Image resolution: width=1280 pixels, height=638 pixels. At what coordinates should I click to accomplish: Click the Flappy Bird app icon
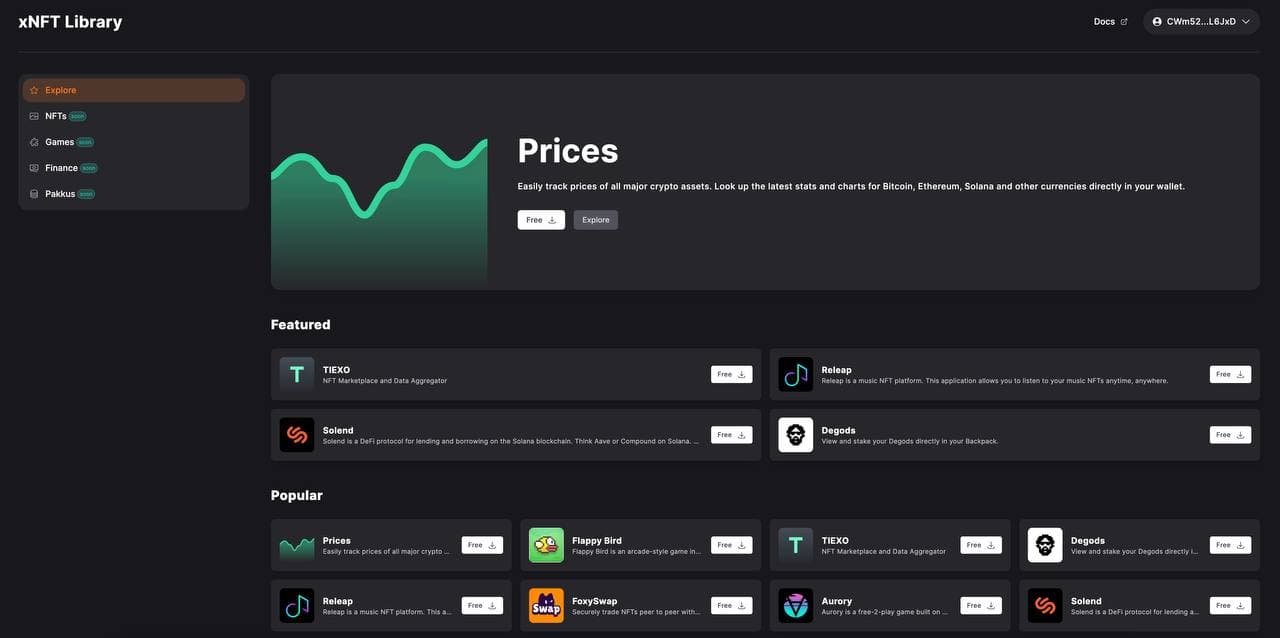[x=546, y=545]
